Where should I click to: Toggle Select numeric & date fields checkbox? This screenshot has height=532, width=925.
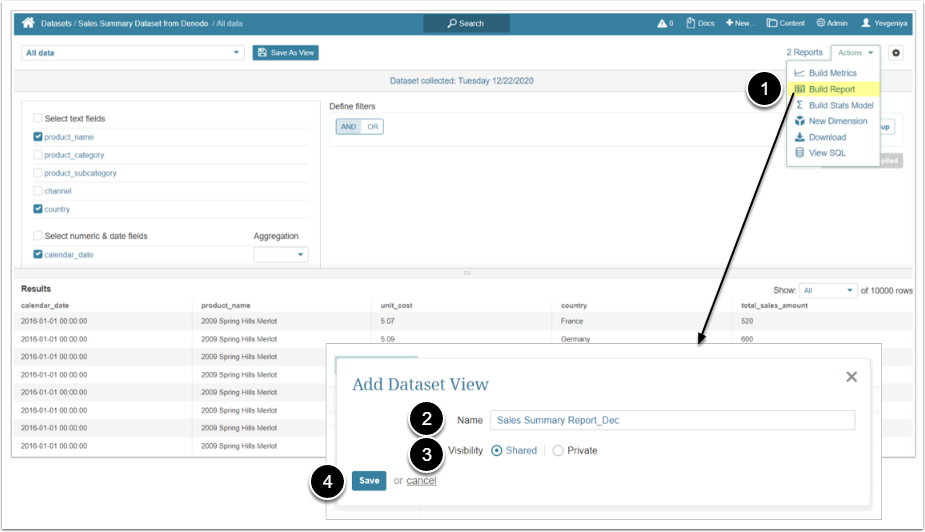point(38,235)
